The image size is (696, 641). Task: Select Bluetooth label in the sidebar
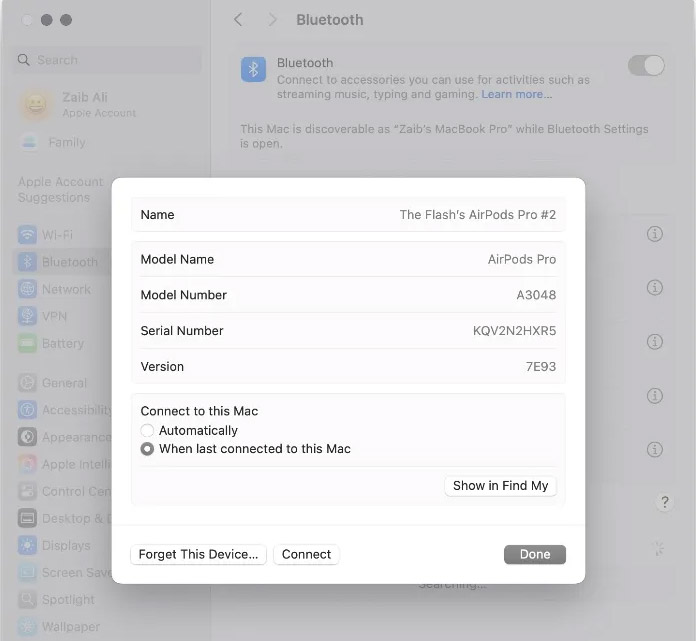click(70, 262)
